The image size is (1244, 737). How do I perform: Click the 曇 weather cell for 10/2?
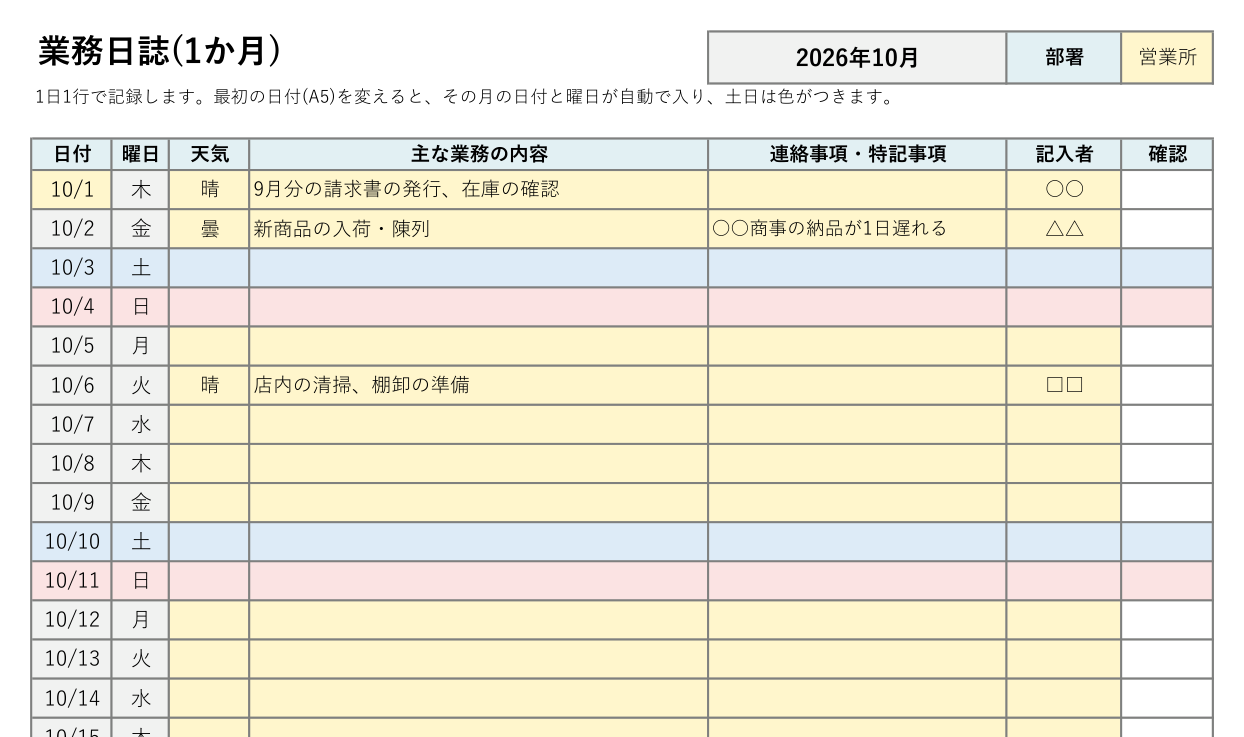coord(209,228)
